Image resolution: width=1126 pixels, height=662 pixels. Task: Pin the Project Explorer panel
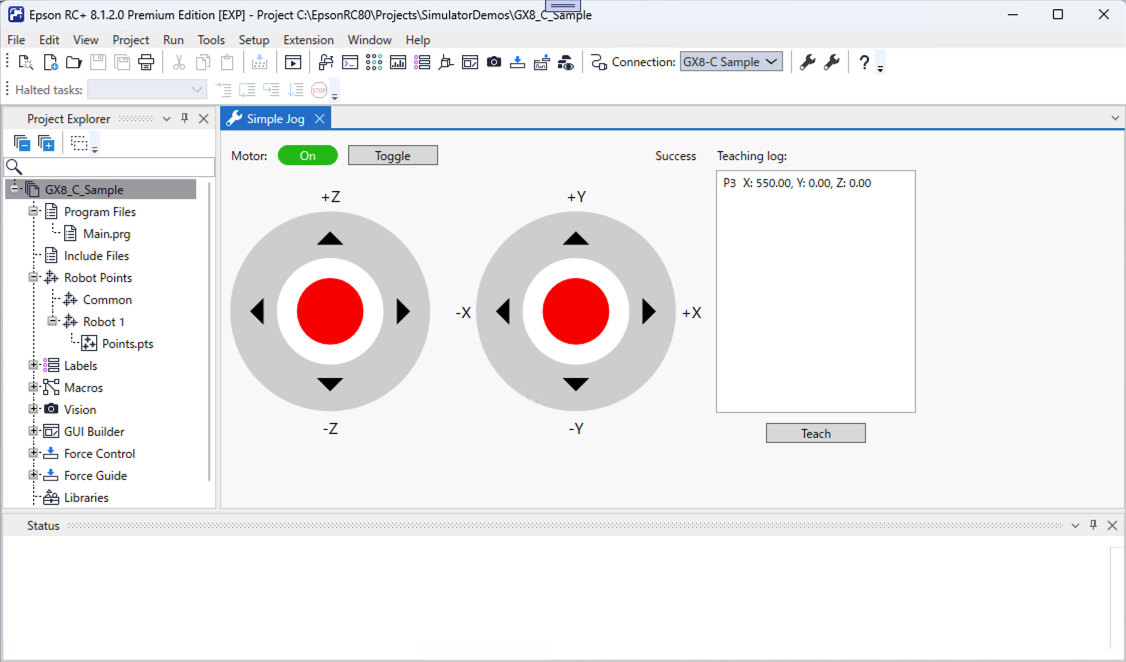(x=185, y=119)
